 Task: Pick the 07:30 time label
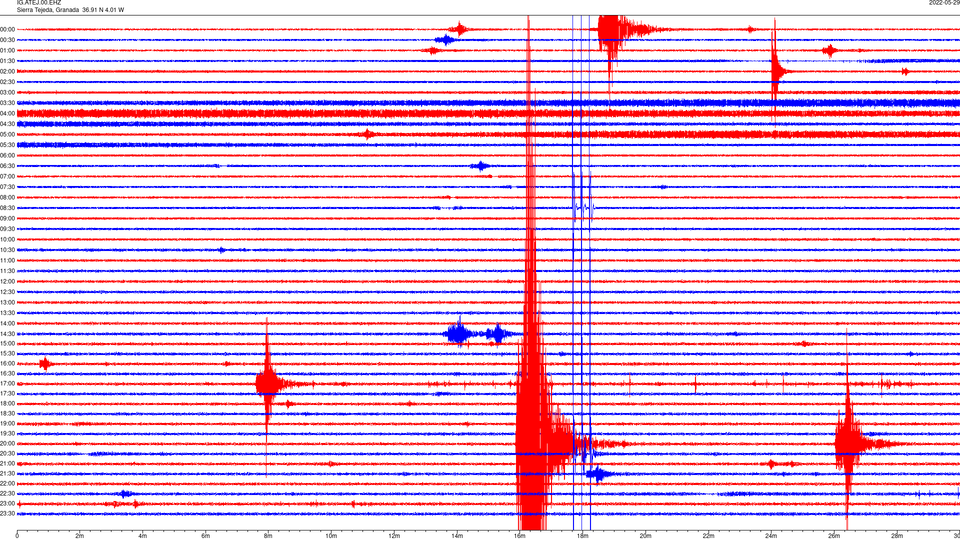tap(7, 187)
